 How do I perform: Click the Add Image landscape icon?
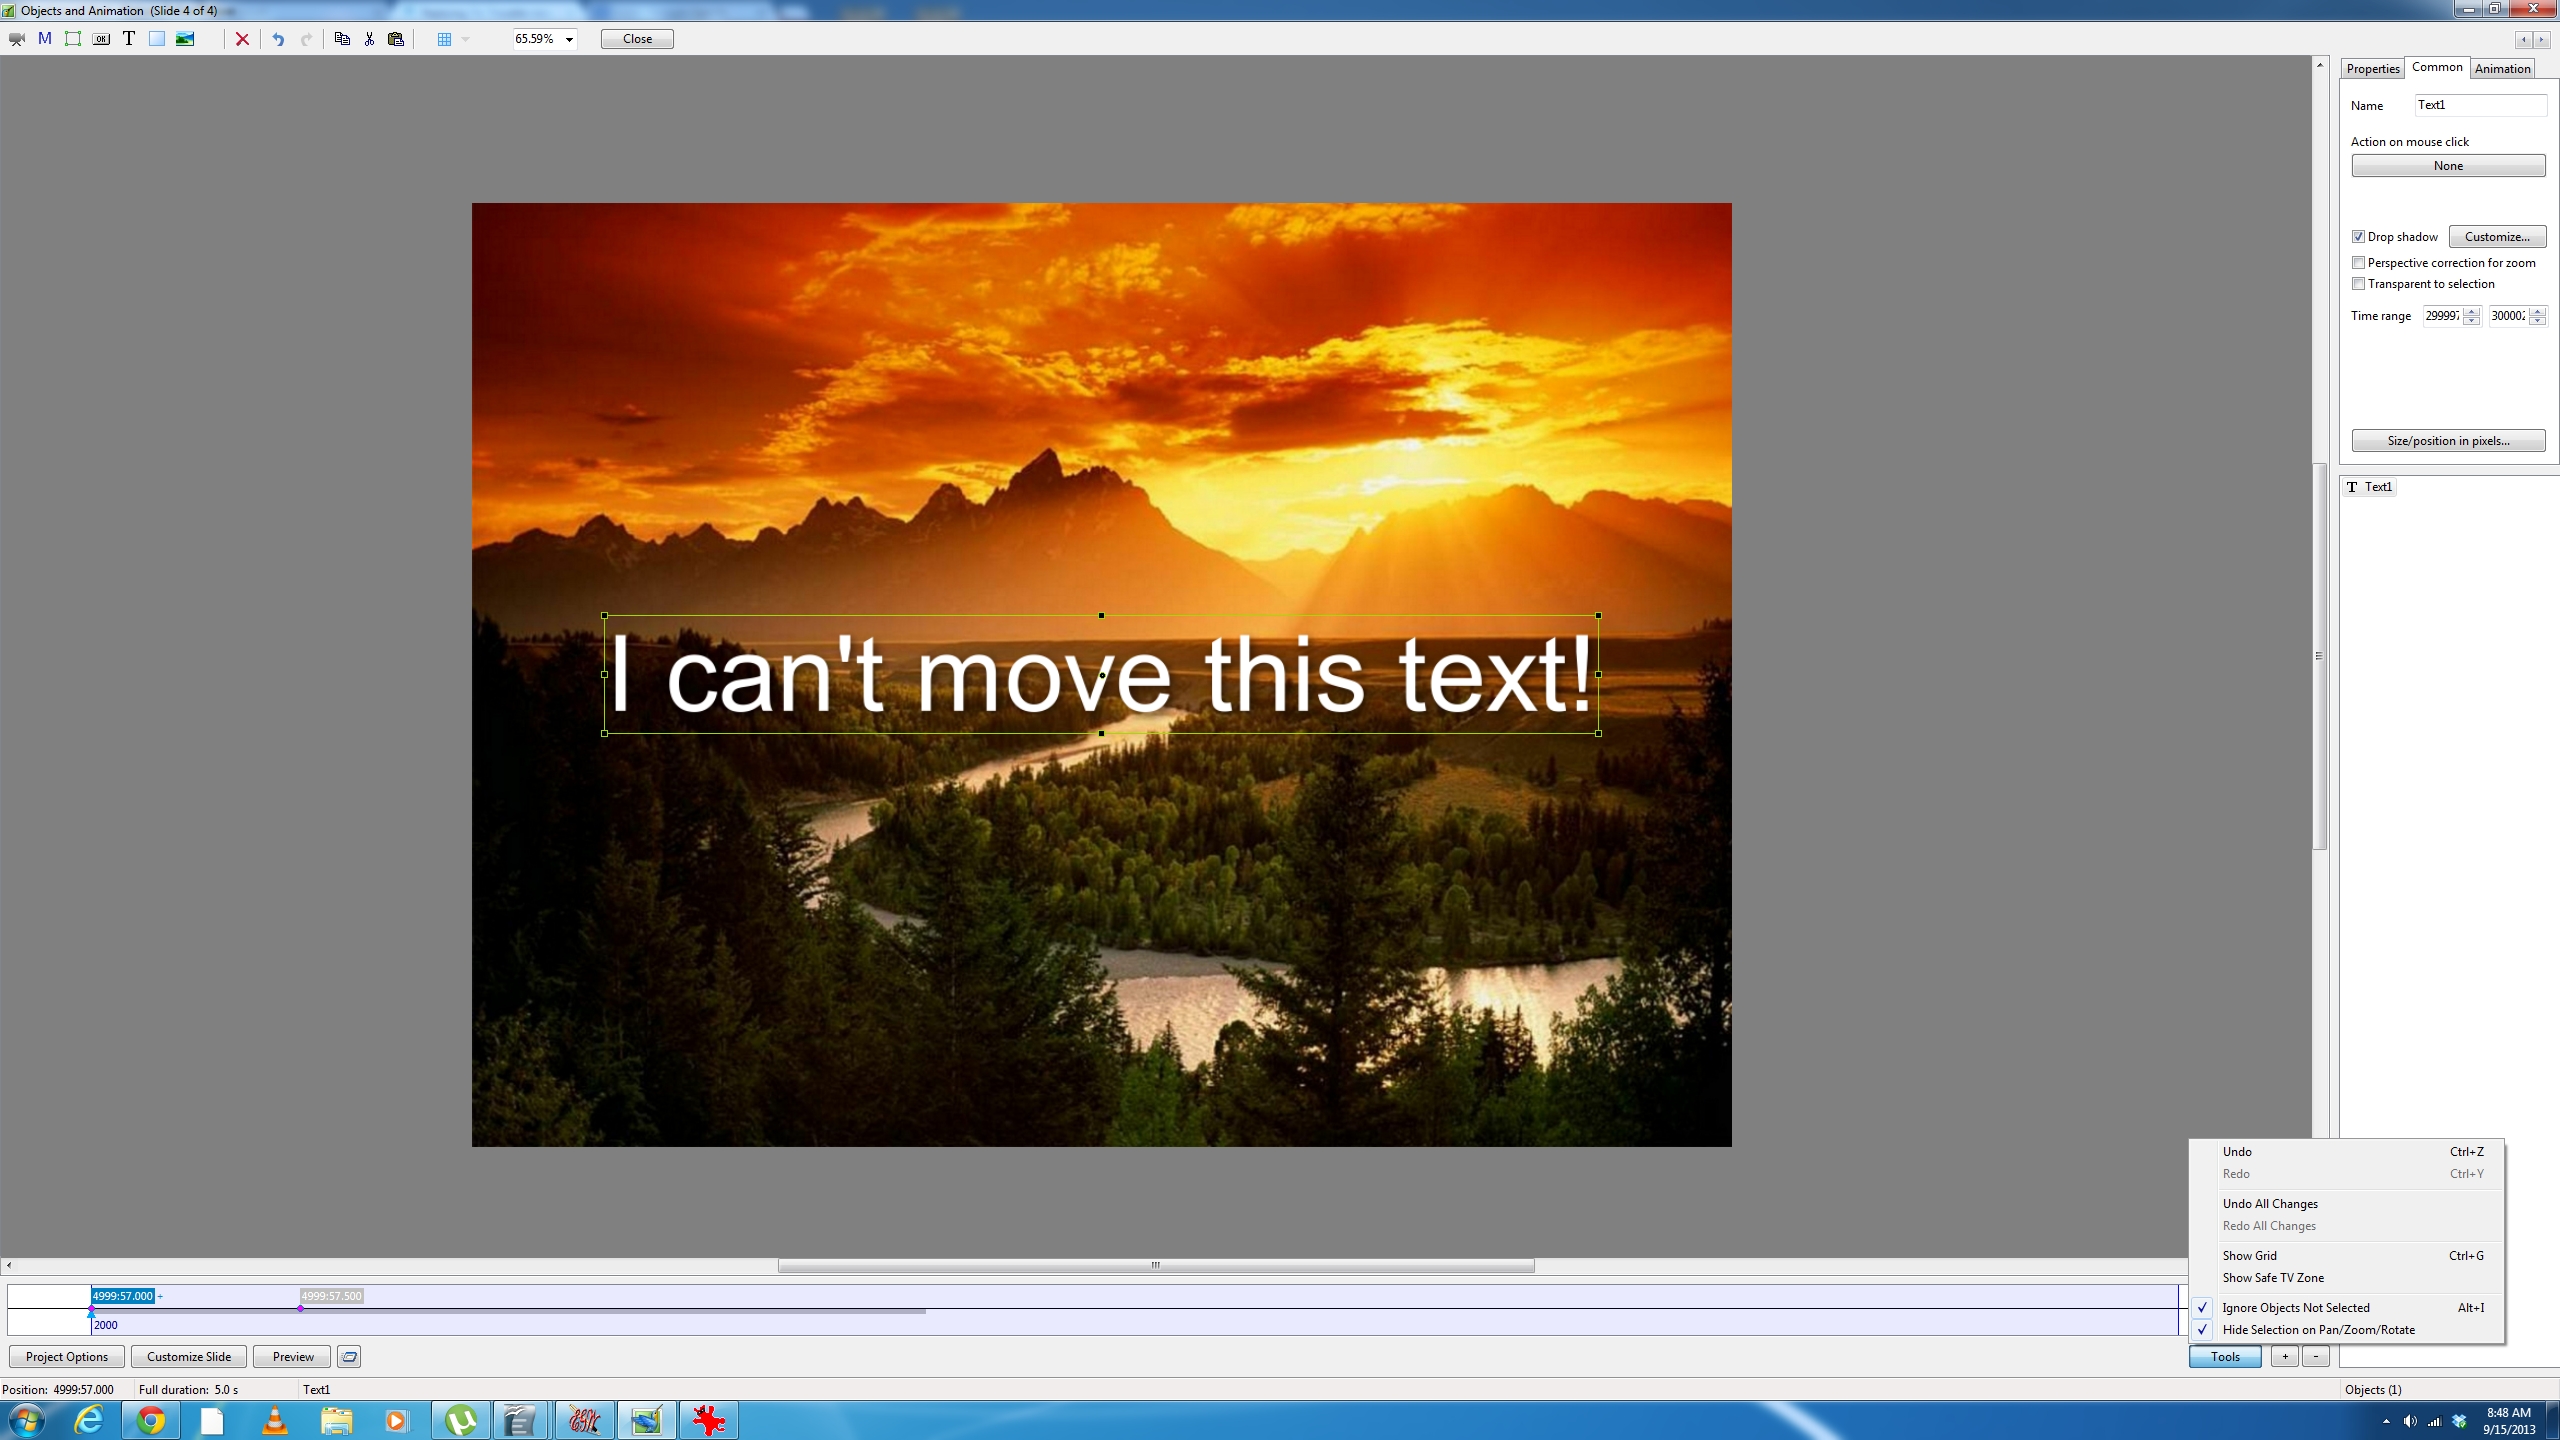[185, 39]
